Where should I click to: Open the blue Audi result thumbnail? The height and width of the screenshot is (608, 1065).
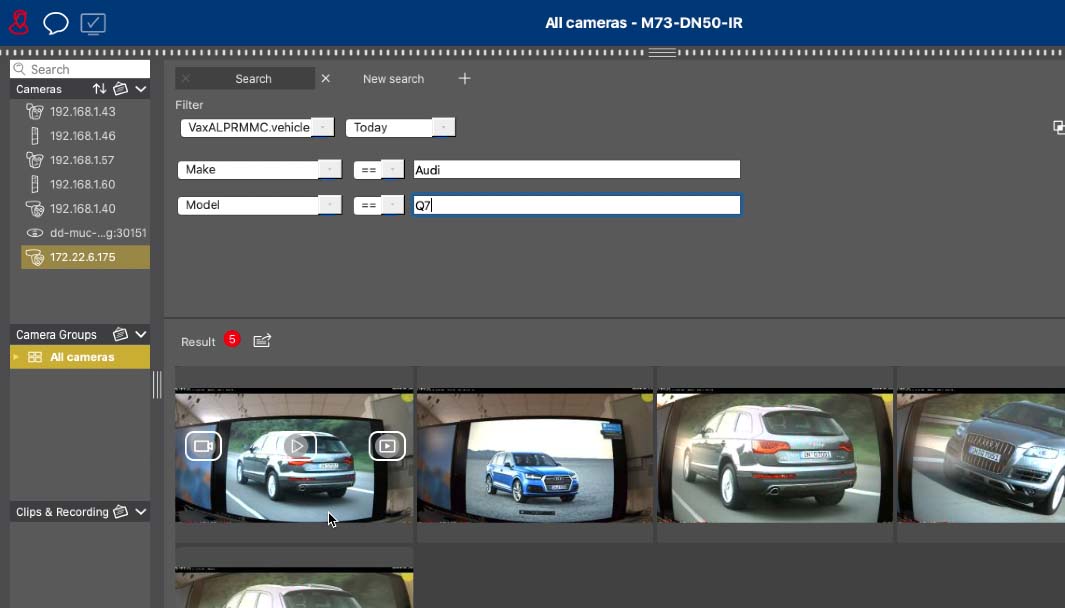point(535,455)
